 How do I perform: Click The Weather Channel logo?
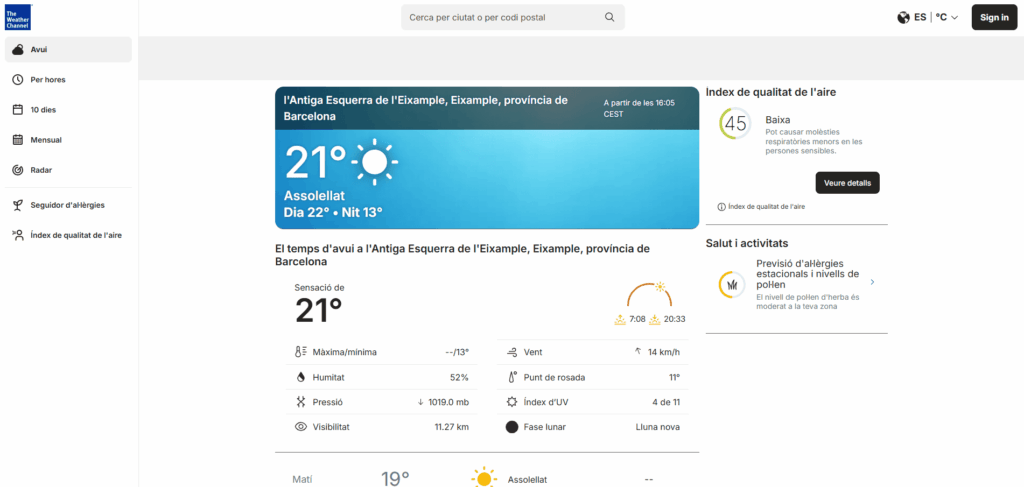(x=18, y=16)
